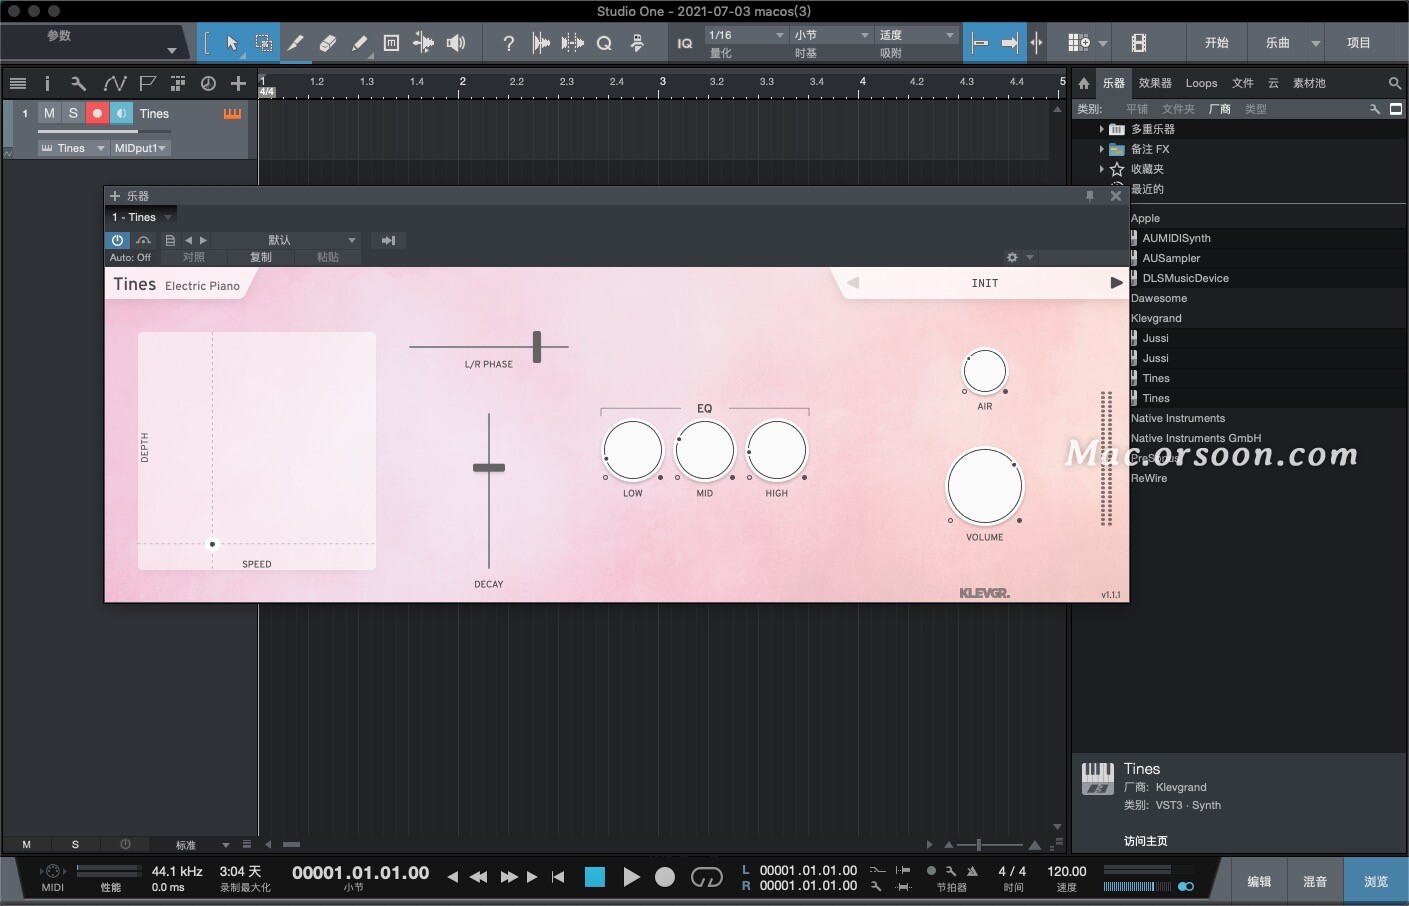1409x906 pixels.
Task: Open the track list icon
Action: click(x=17, y=84)
